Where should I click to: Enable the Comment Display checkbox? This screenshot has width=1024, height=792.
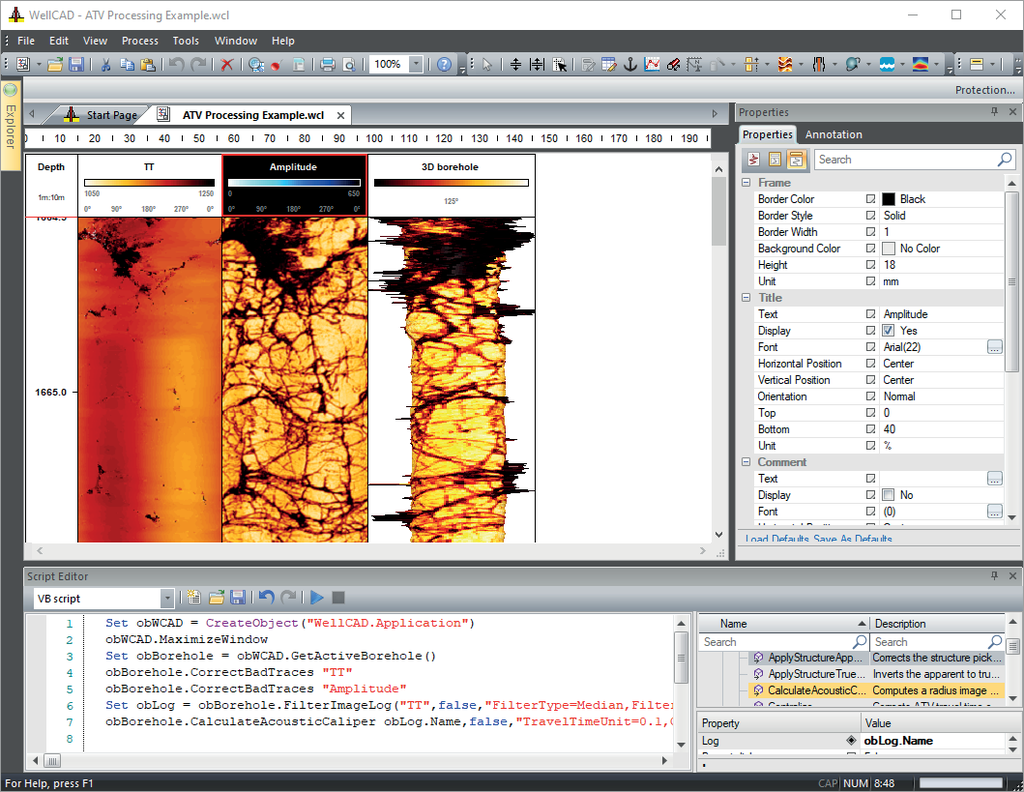[x=888, y=495]
